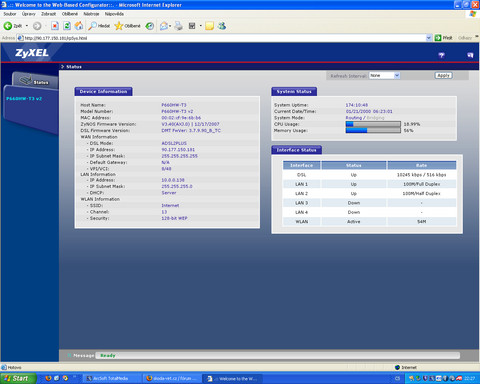This screenshot has height=384, width=480.
Task: Click the third quick launch icon
Action: (65, 378)
